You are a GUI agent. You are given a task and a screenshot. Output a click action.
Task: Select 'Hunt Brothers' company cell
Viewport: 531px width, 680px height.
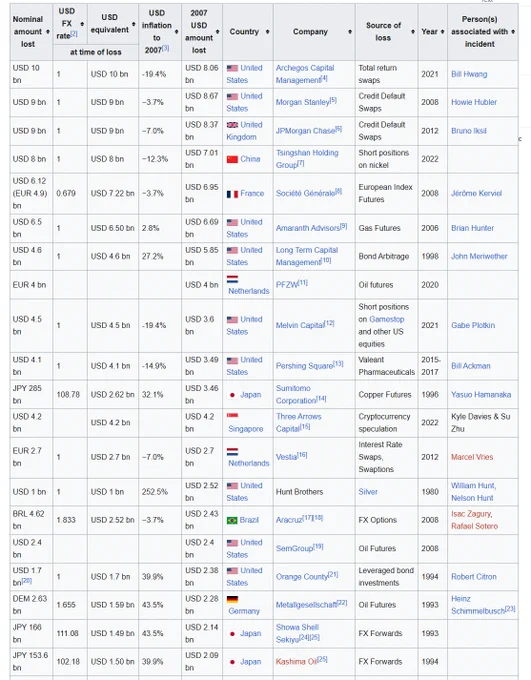[x=314, y=492]
